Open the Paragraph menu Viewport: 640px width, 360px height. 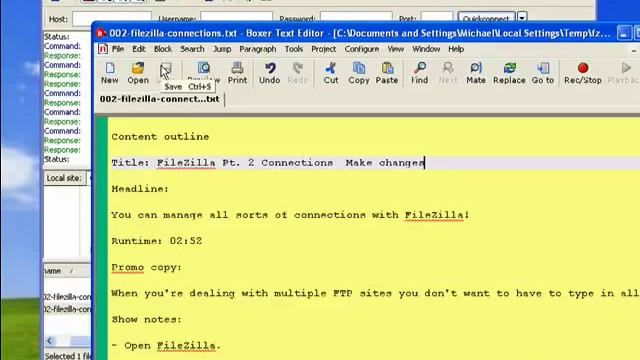(x=258, y=49)
